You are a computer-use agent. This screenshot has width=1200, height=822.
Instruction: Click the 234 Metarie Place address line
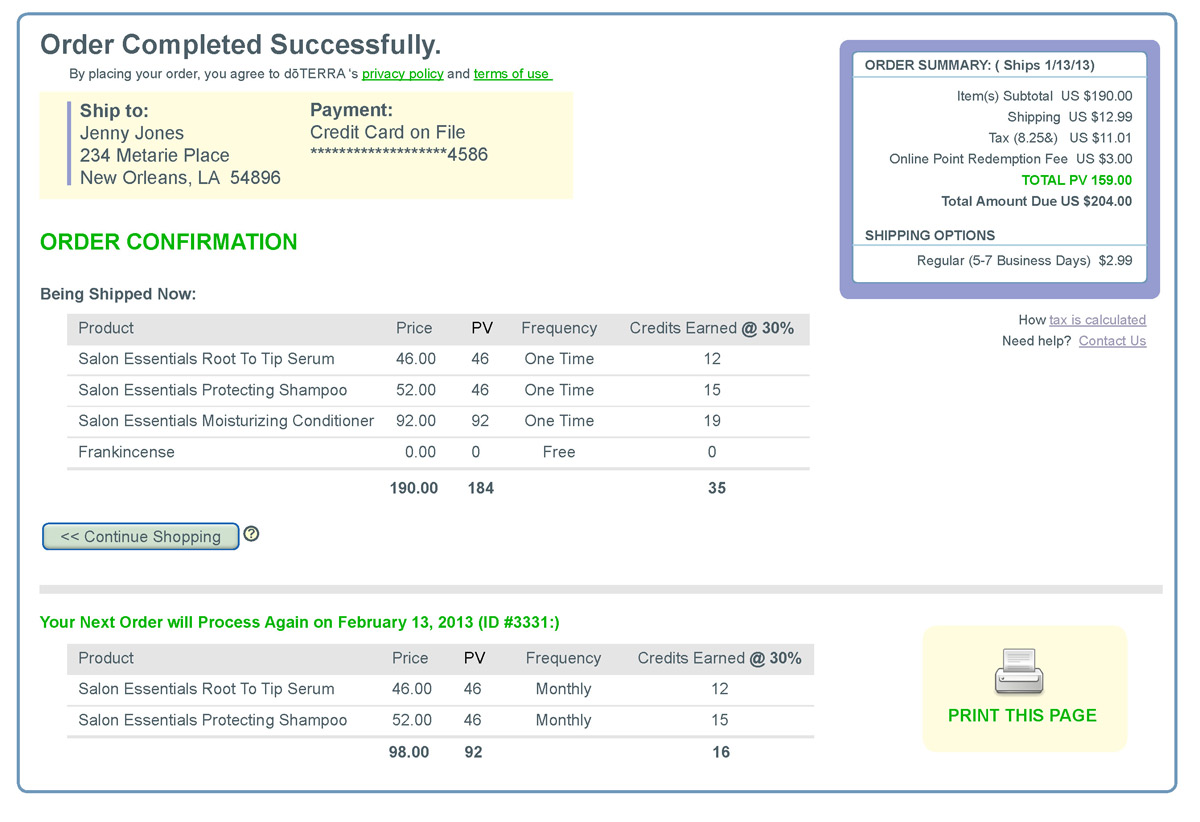point(155,155)
